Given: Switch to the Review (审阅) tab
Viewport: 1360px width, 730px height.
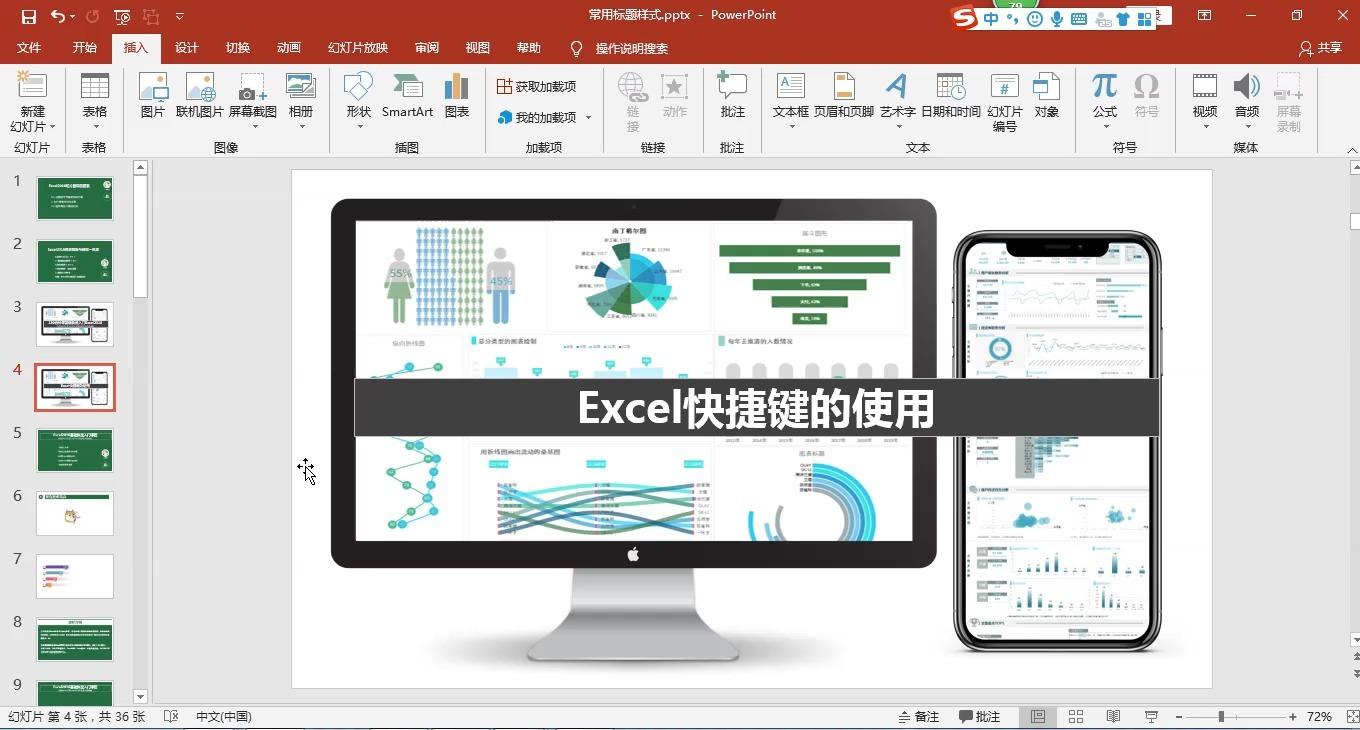Looking at the screenshot, I should click(427, 48).
